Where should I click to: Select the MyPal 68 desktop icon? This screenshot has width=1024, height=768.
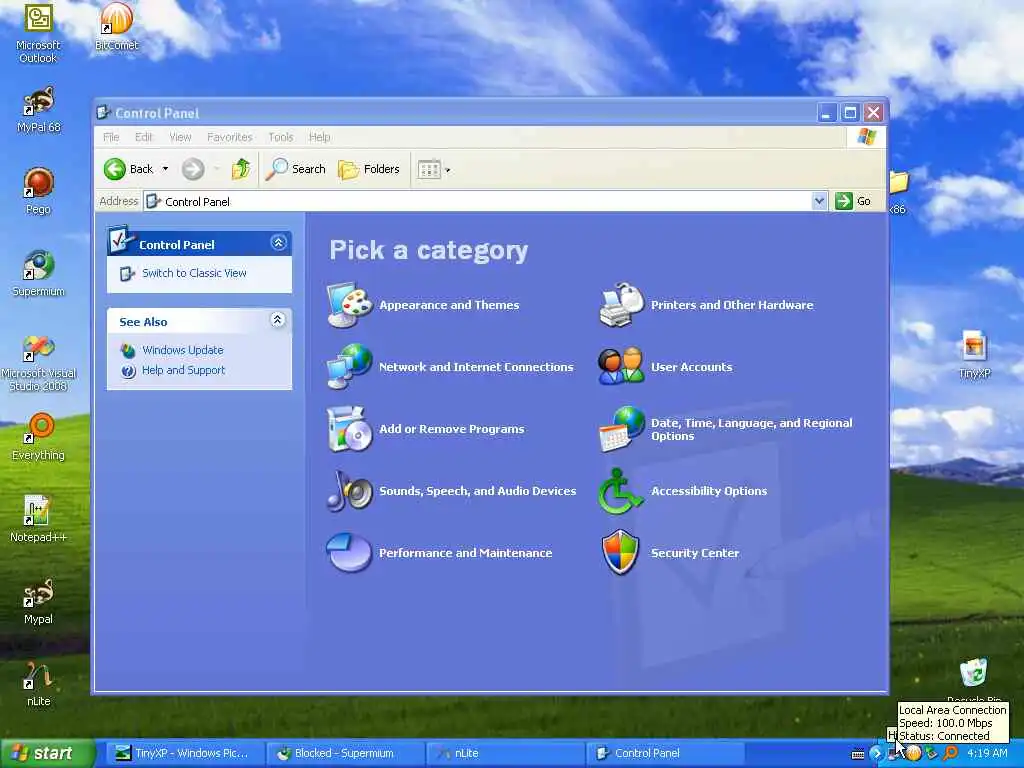pos(39,110)
